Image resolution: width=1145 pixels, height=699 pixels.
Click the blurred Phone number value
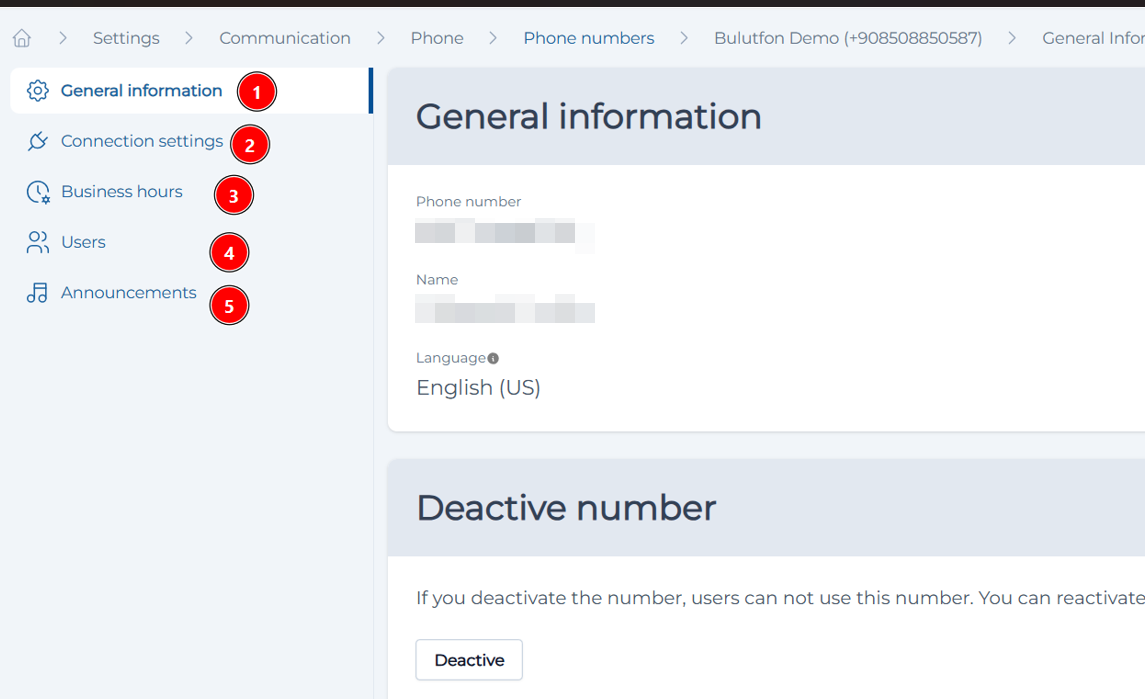[497, 234]
